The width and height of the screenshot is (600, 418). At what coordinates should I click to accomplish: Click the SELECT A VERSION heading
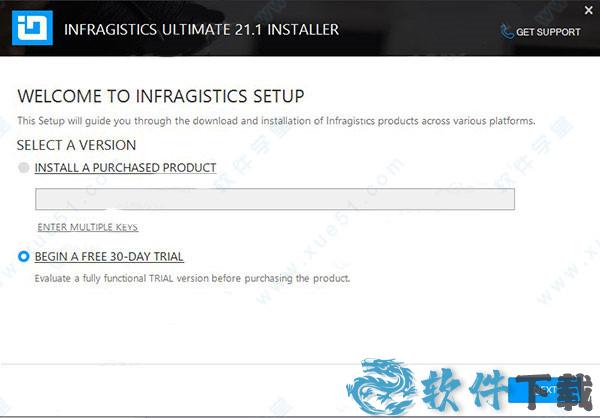coord(77,145)
